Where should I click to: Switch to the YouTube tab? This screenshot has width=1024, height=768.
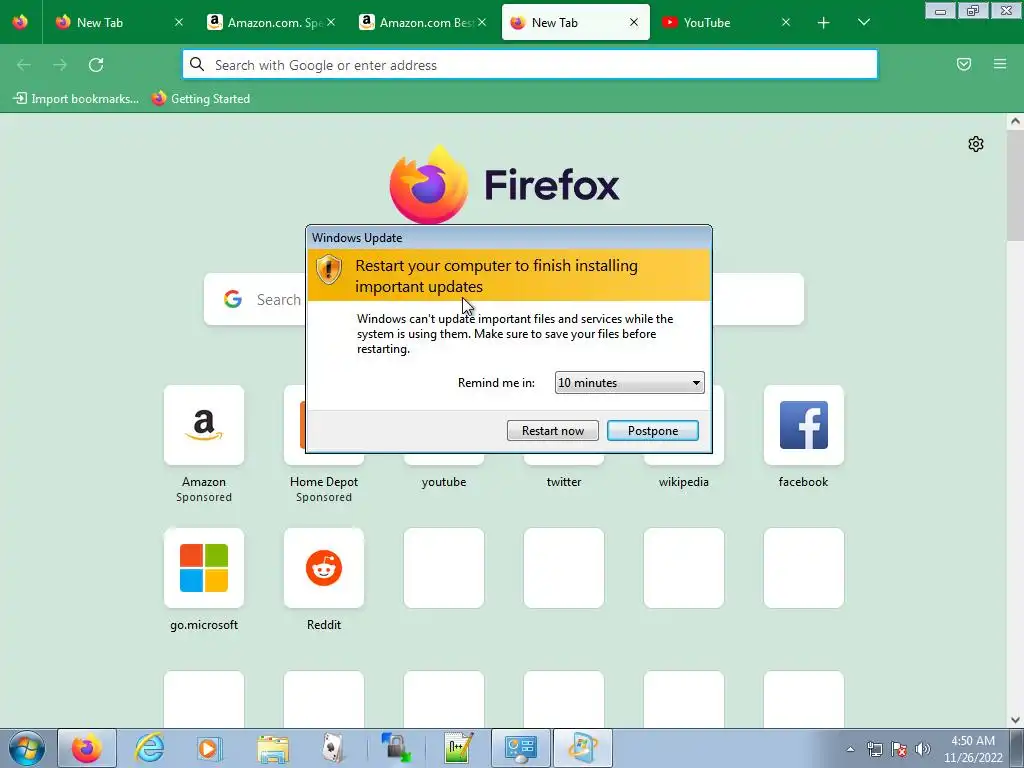pyautogui.click(x=726, y=22)
